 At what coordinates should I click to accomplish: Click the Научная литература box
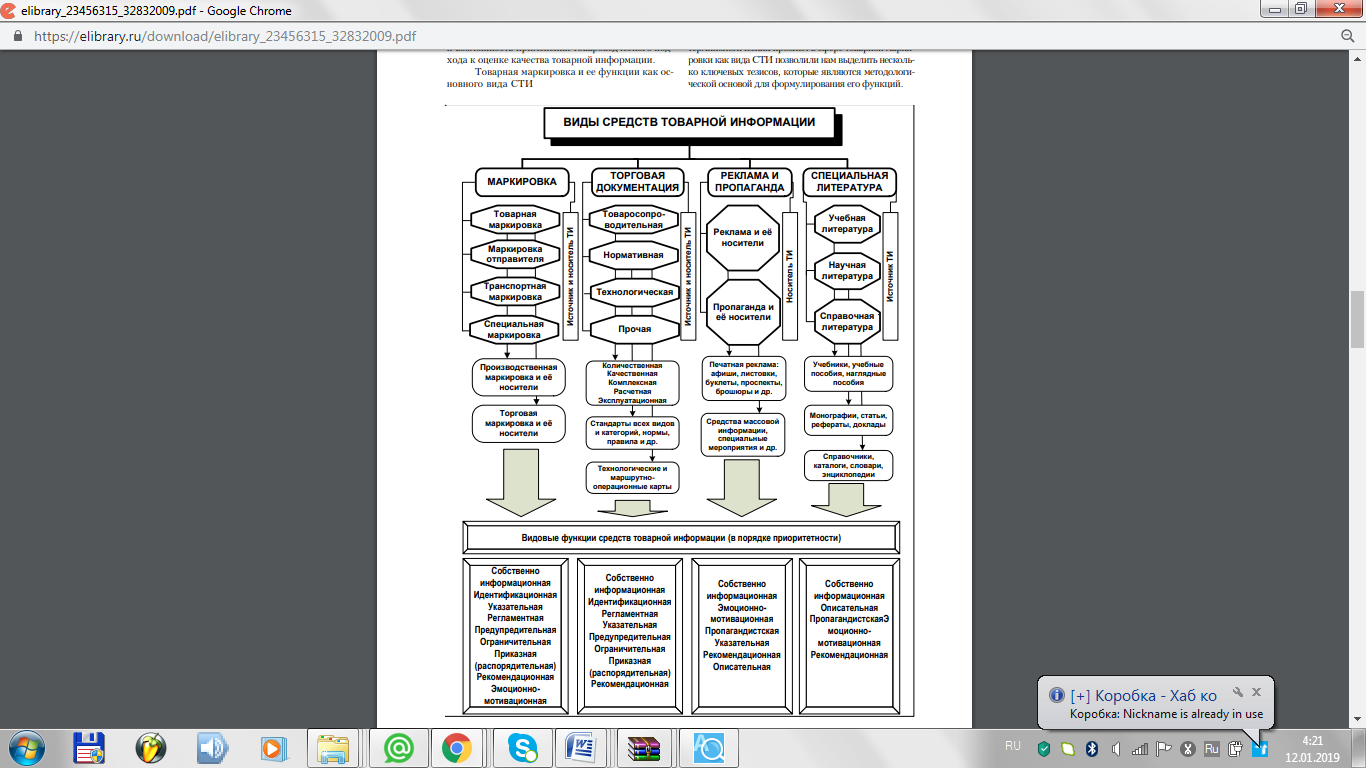tap(848, 271)
